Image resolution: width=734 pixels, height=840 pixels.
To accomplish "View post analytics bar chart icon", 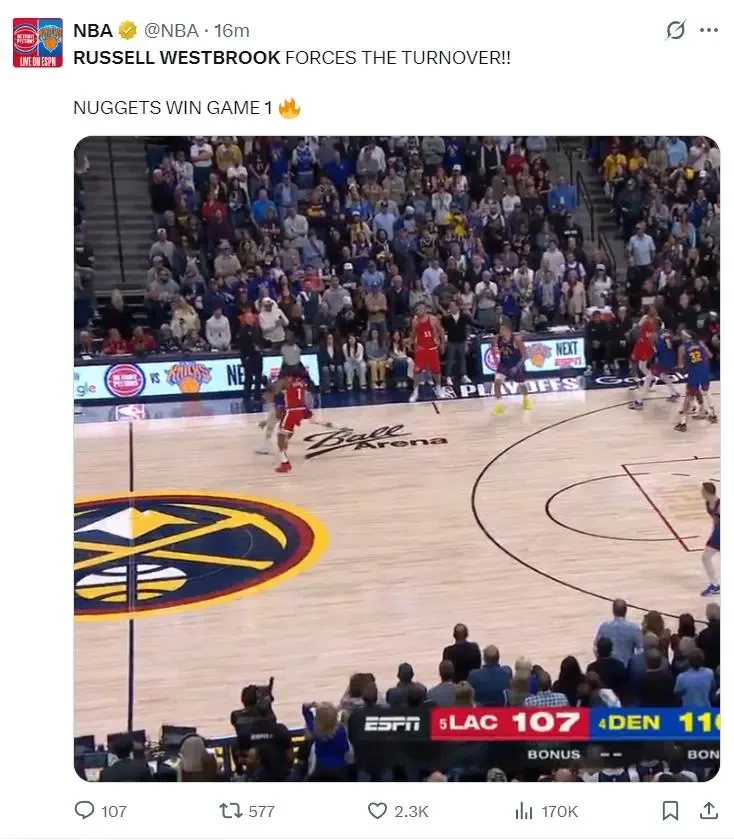I will point(523,811).
